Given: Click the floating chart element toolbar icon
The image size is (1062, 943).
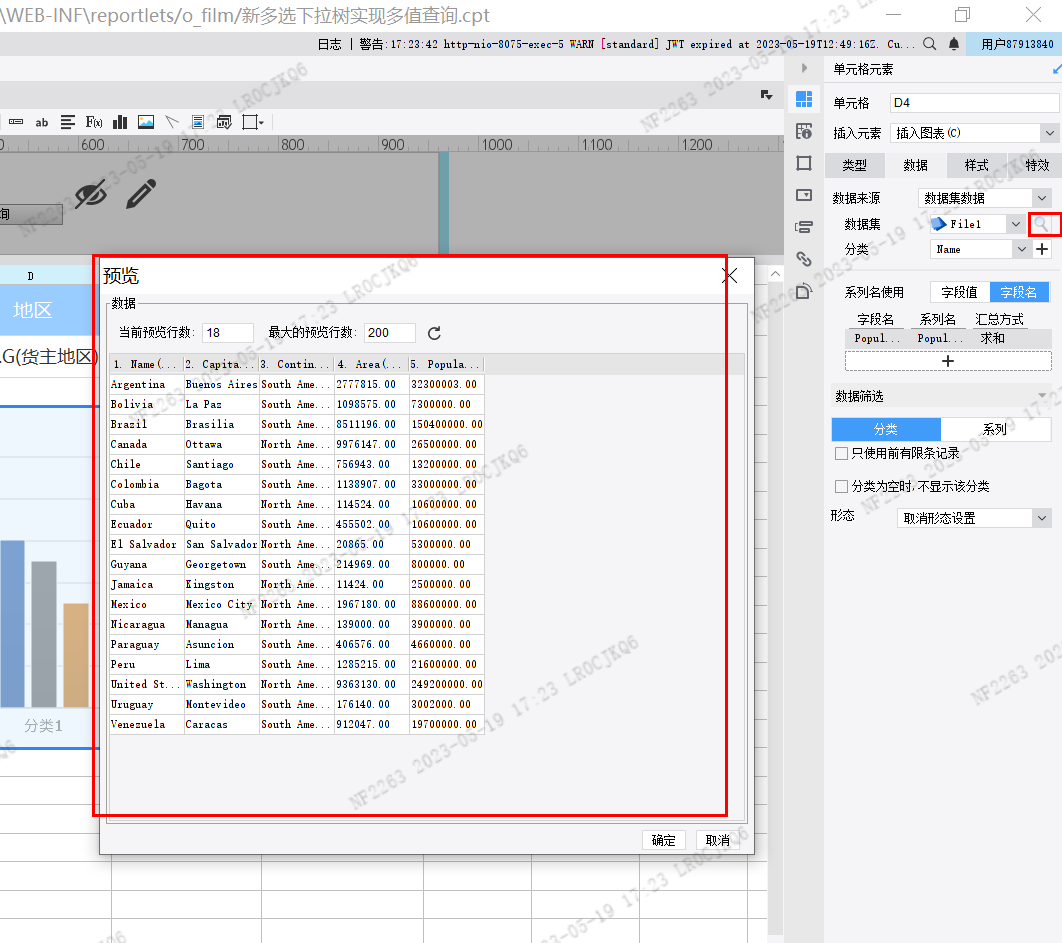Looking at the screenshot, I should pos(224,122).
